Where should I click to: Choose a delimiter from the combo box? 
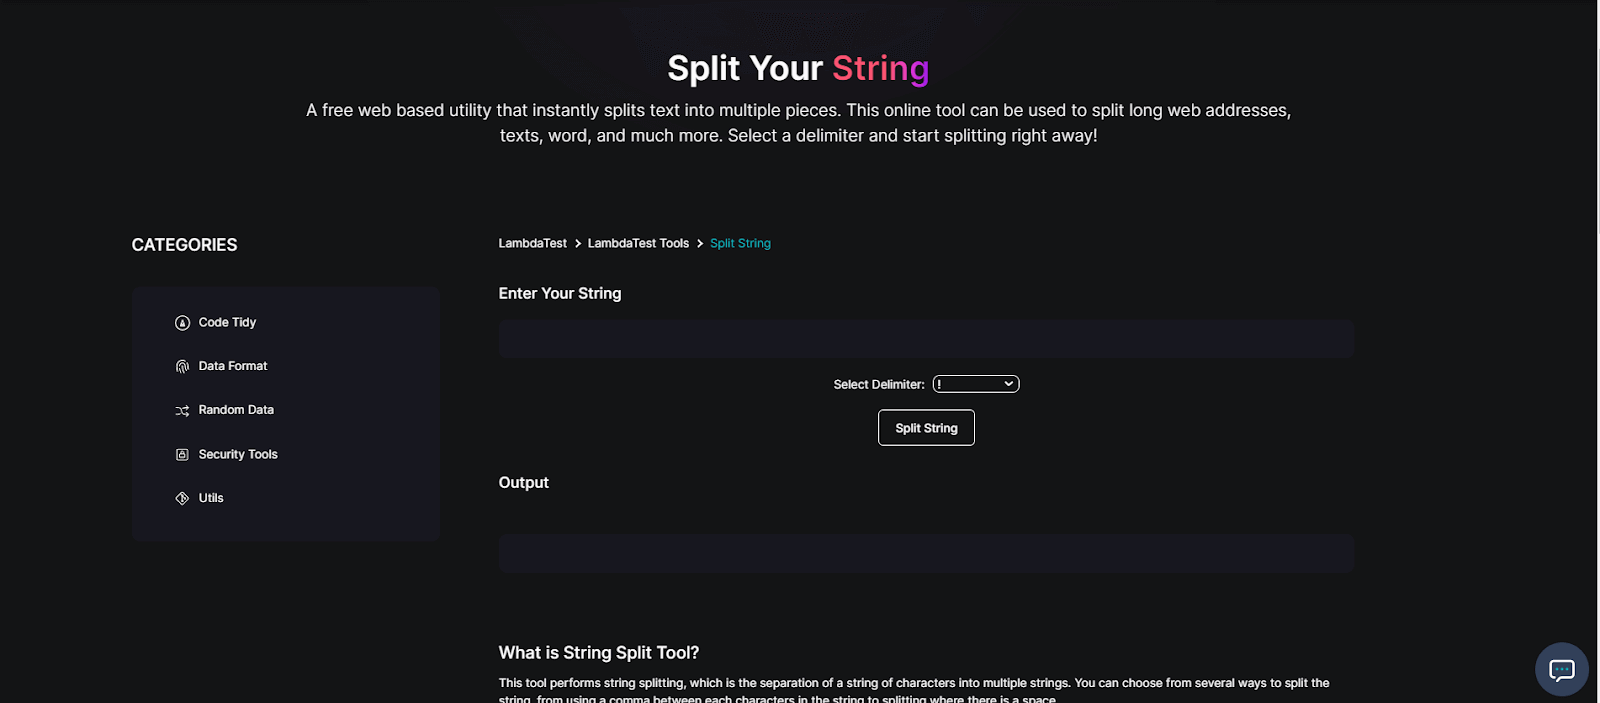pos(975,383)
